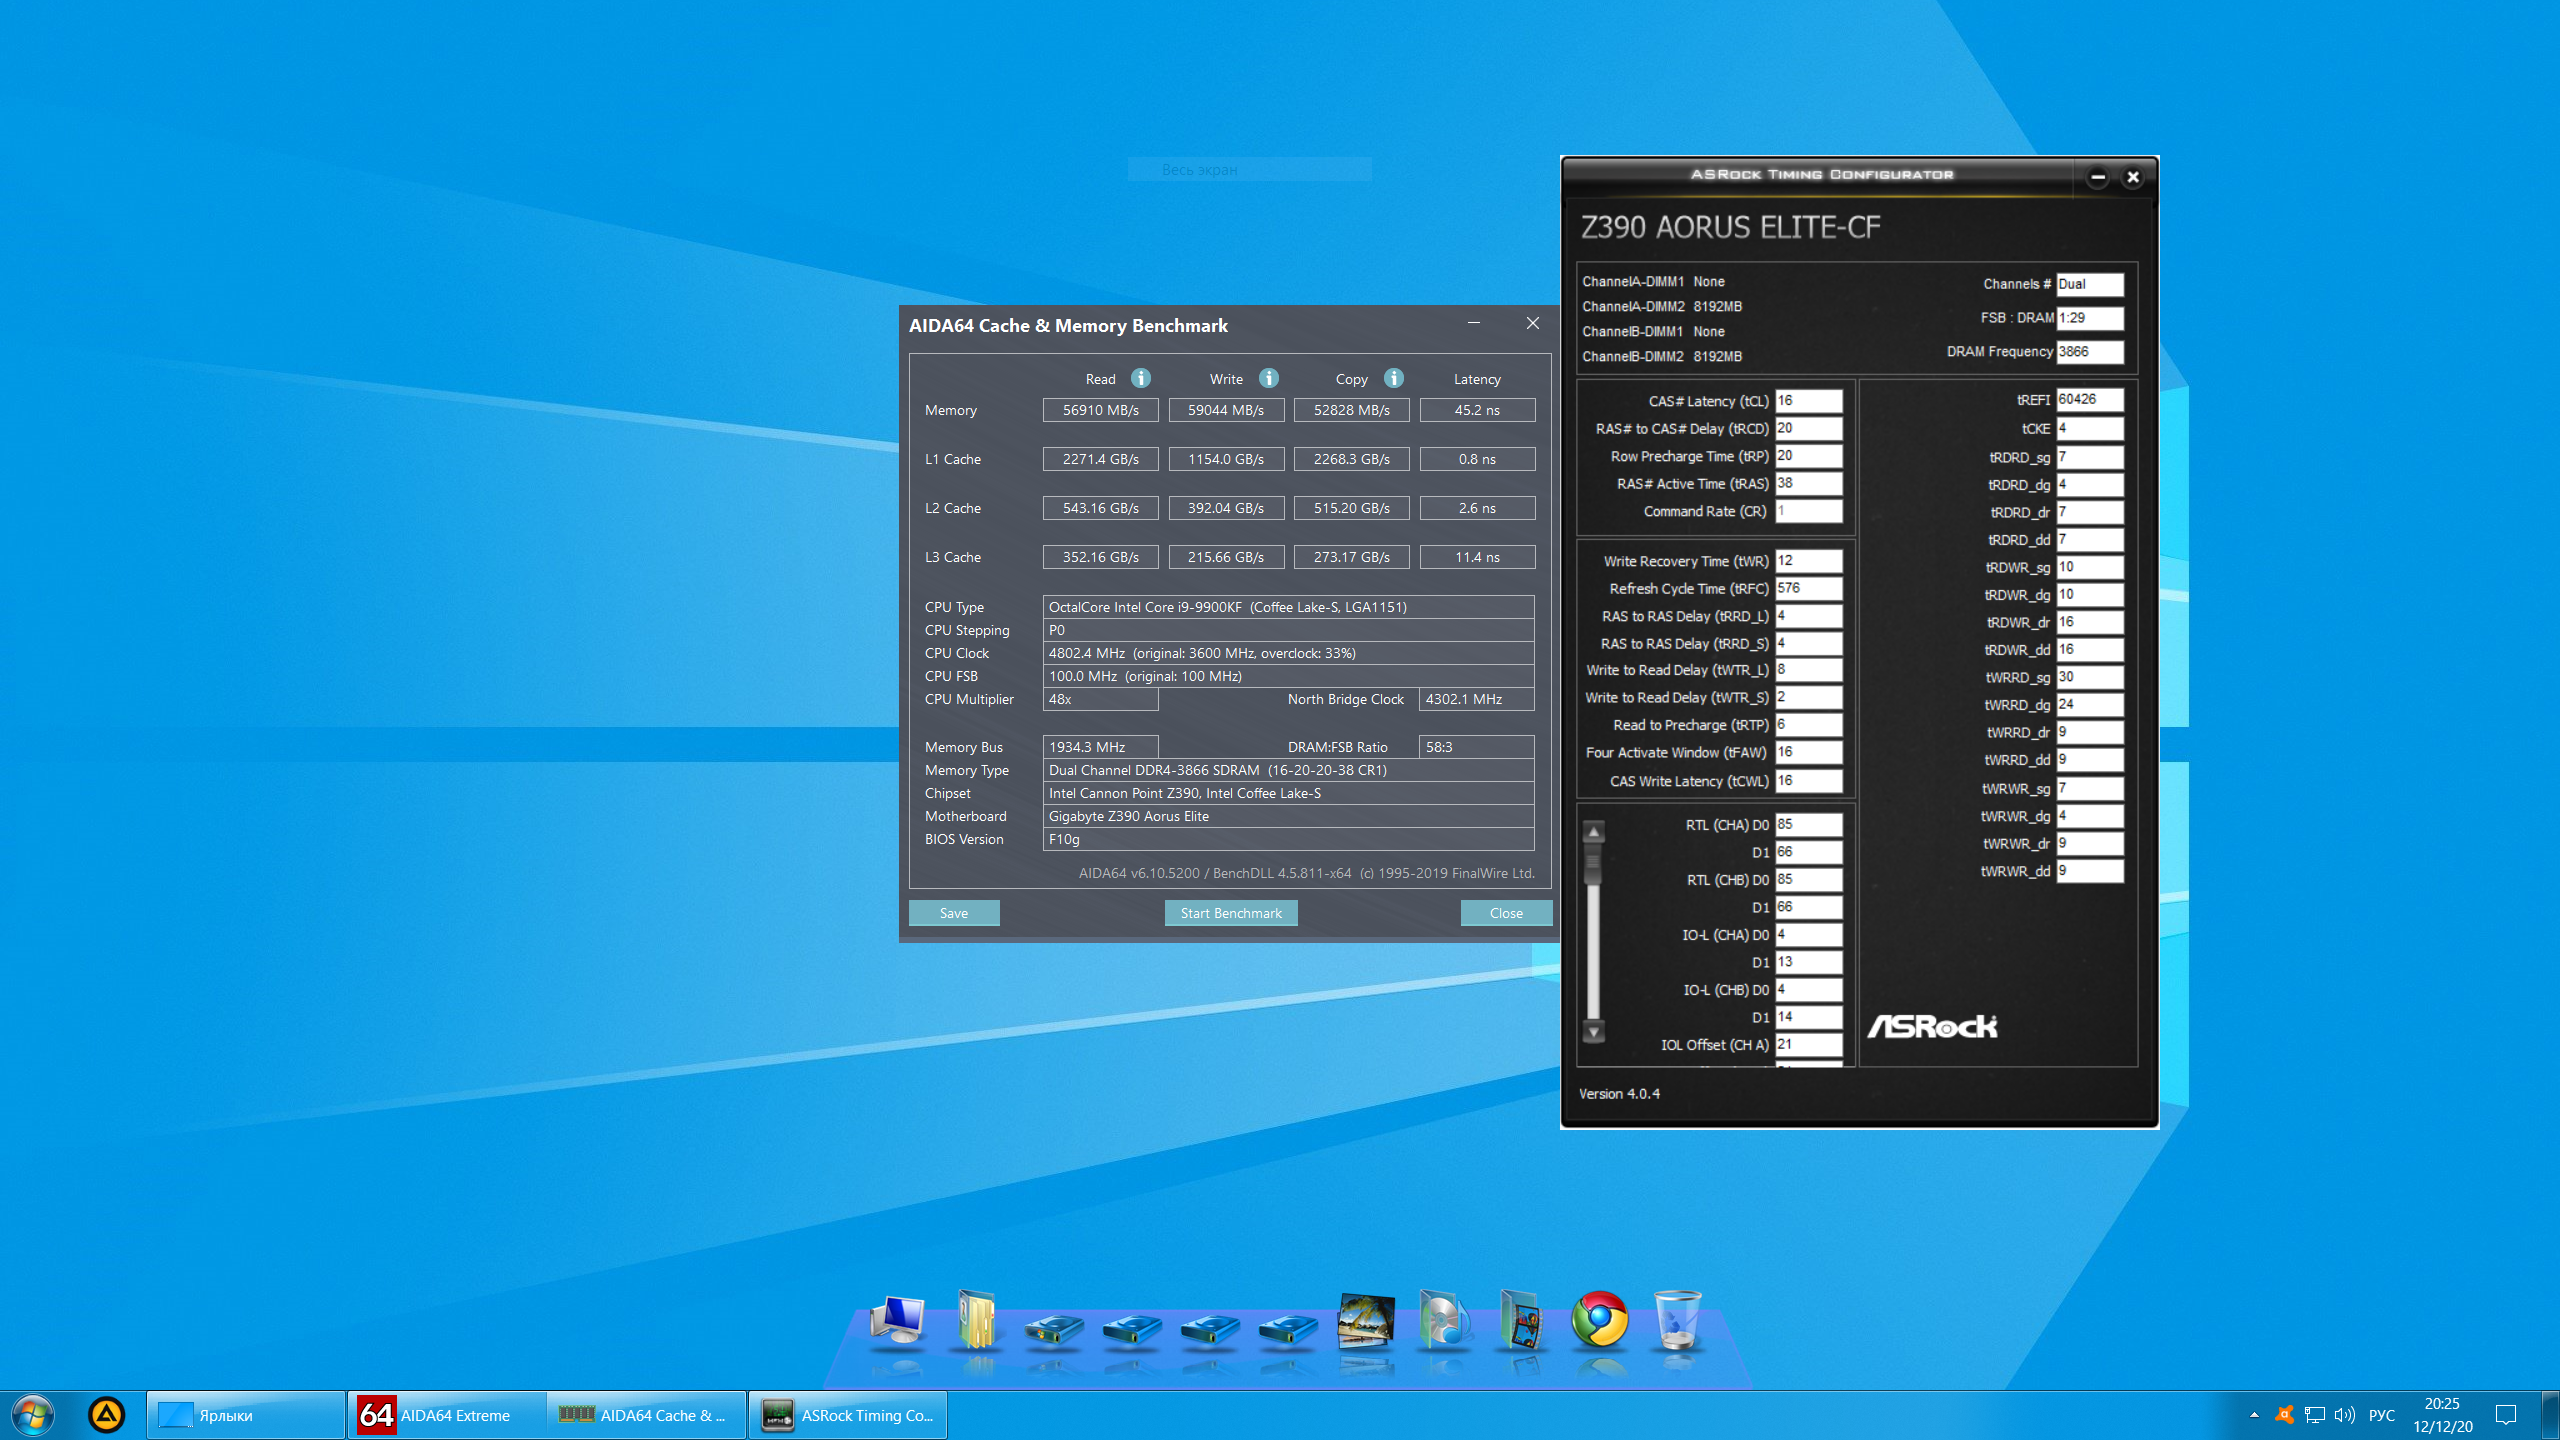Screen dimensions: 2560x1440
Task: Click the vertical scrollbar thumb in RTL panel
Action: click(1594, 863)
